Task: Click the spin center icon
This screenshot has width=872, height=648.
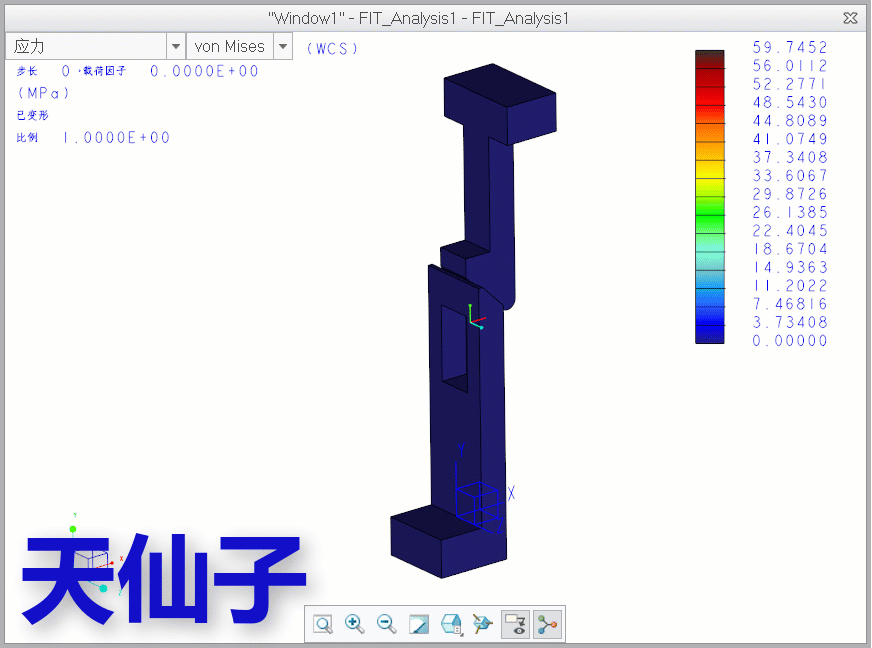Action: pyautogui.click(x=483, y=625)
